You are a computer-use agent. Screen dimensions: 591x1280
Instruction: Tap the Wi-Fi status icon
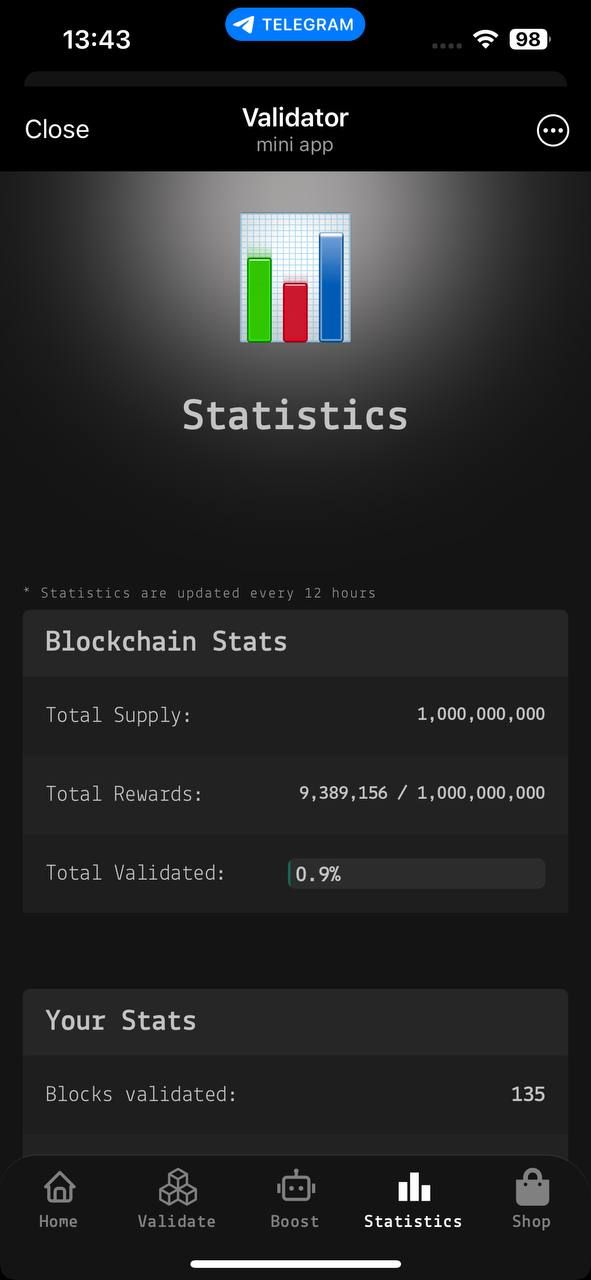point(486,40)
